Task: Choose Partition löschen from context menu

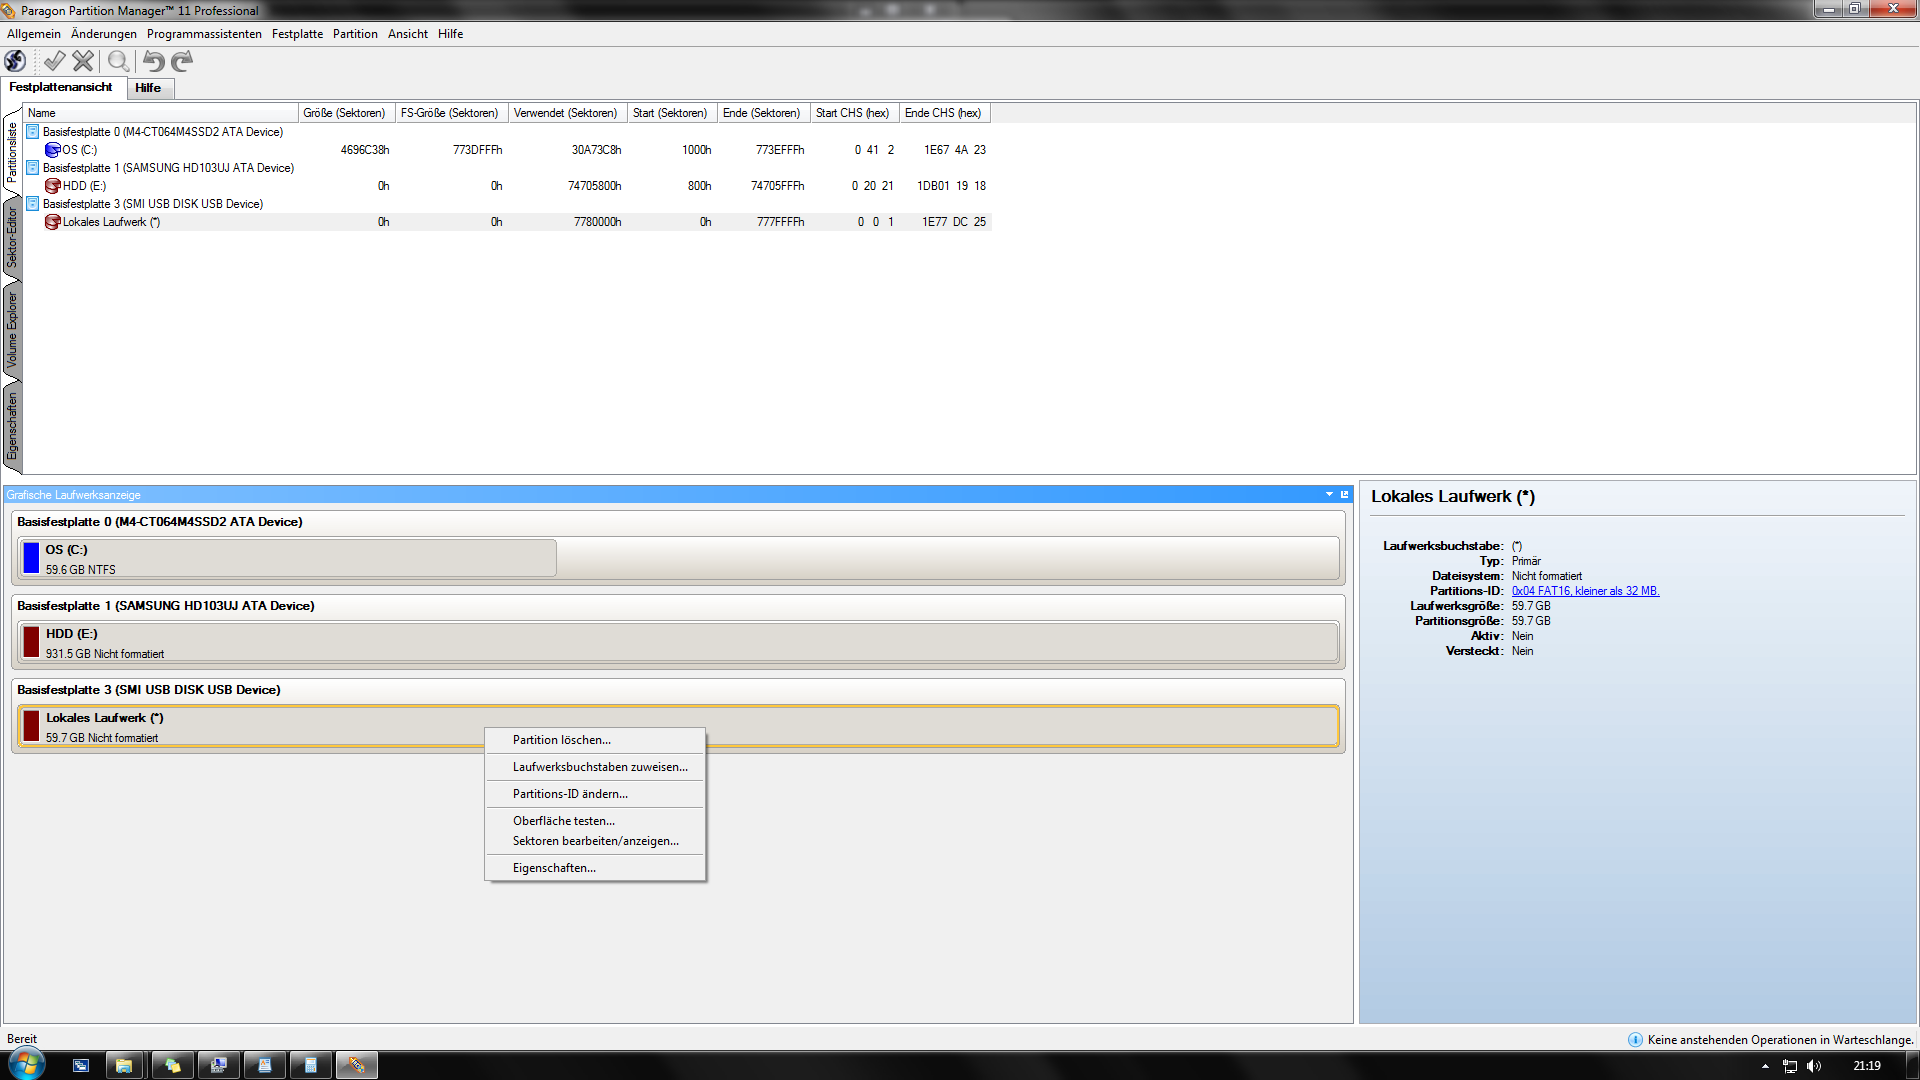Action: pyautogui.click(x=561, y=740)
